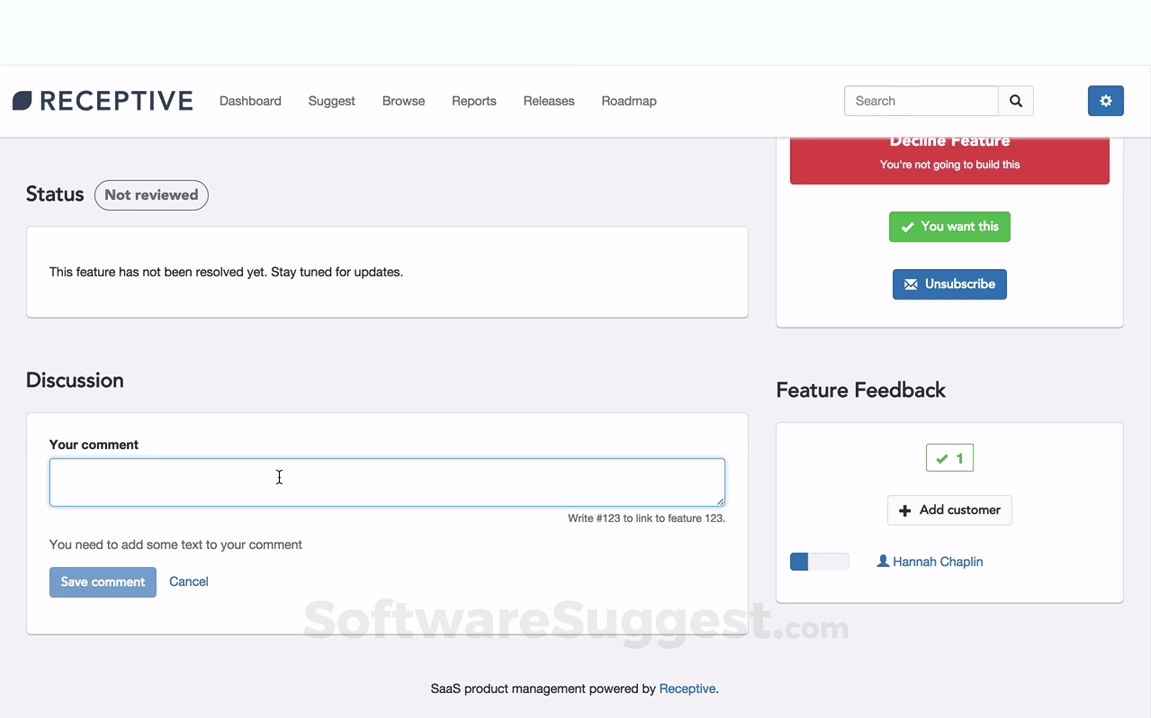This screenshot has height=718, width=1151.
Task: Switch to the Reports section
Action: (x=474, y=100)
